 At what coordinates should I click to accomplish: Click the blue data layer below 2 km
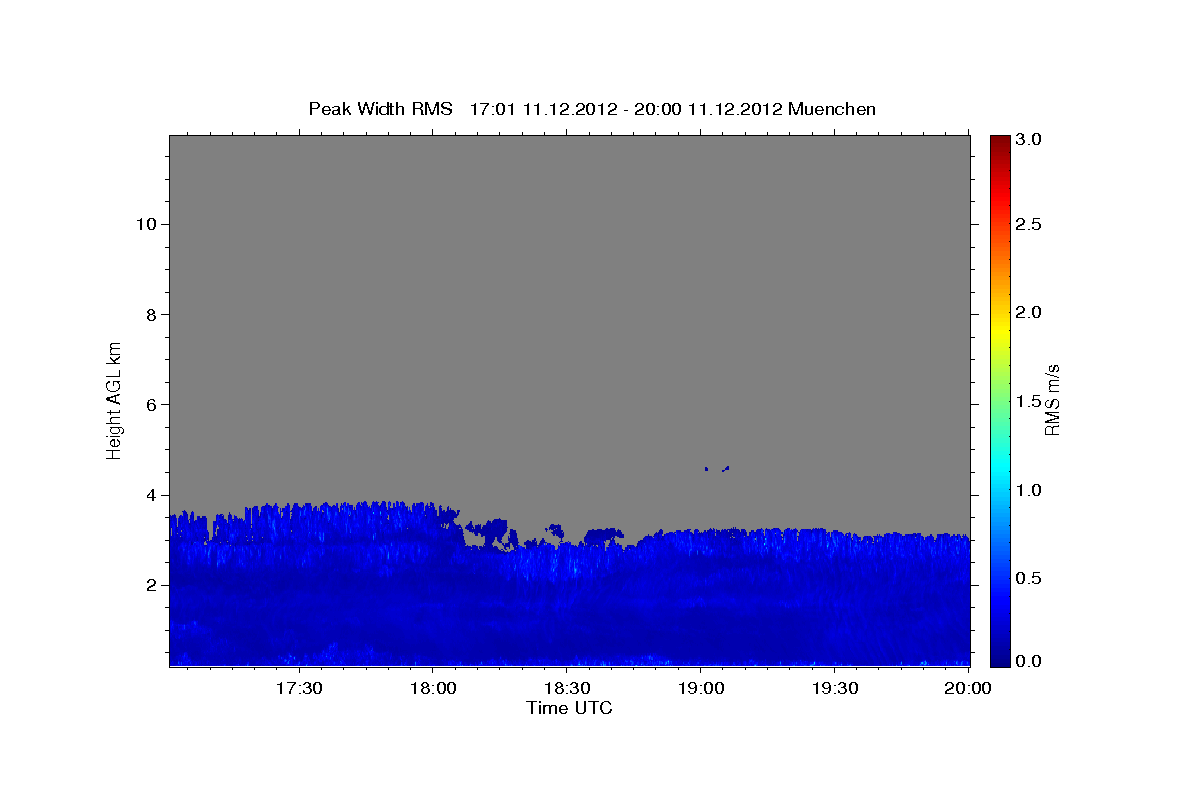pyautogui.click(x=569, y=625)
